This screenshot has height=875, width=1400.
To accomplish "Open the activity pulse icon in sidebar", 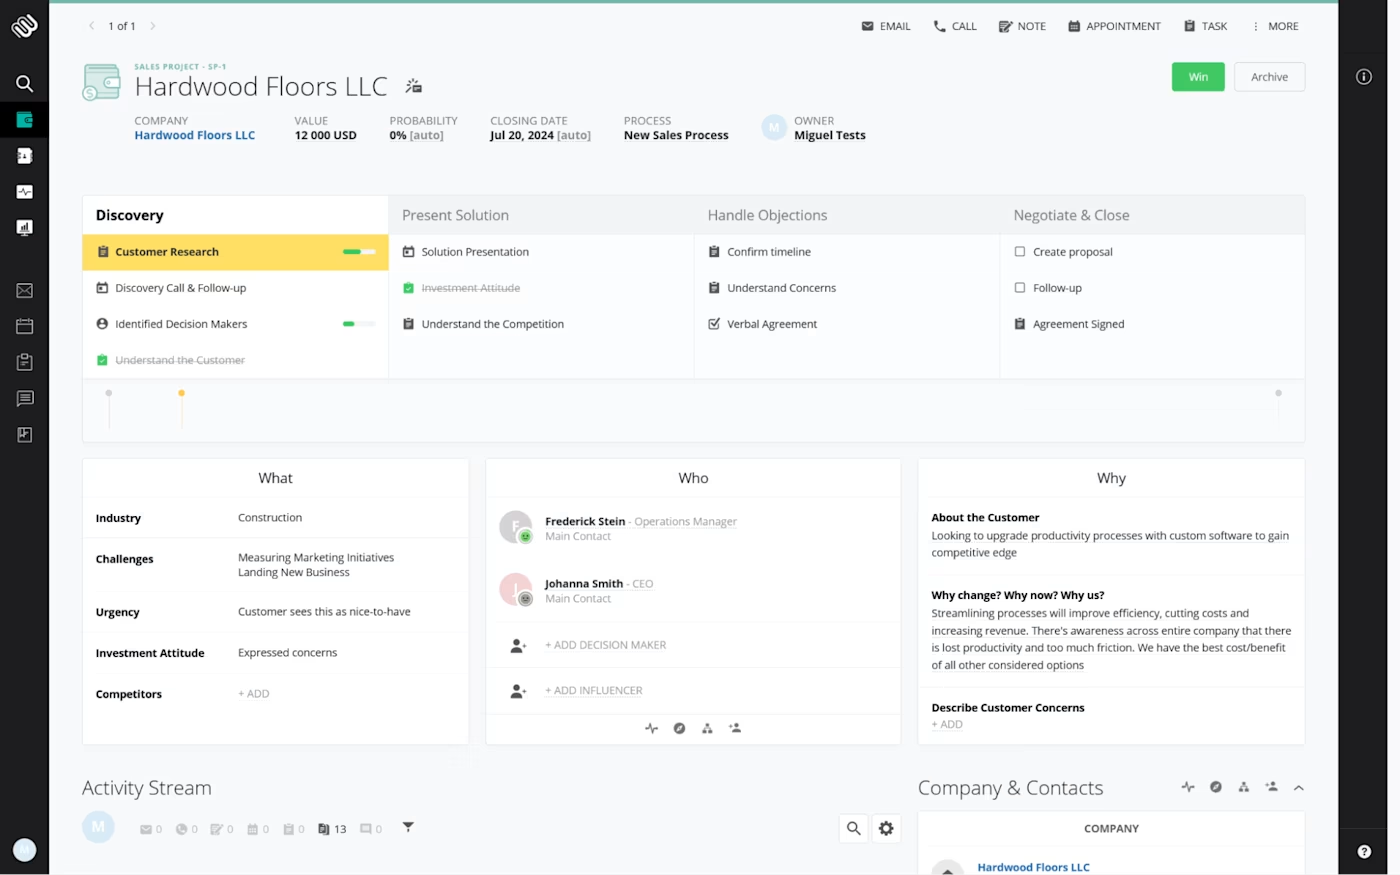I will click(x=24, y=192).
